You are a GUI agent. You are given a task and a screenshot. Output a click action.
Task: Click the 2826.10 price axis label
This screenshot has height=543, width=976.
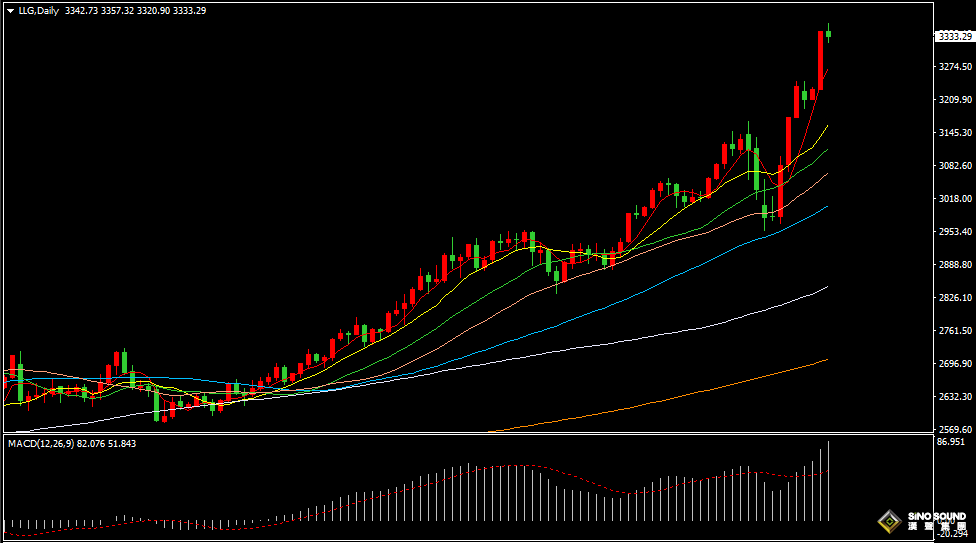tap(955, 298)
